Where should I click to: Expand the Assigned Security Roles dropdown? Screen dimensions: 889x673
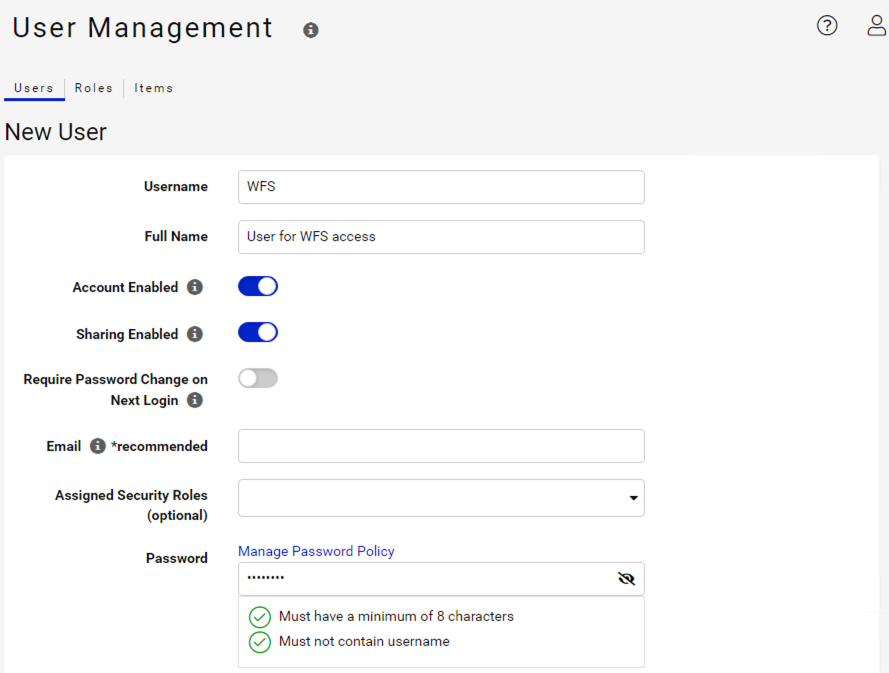(x=633, y=498)
